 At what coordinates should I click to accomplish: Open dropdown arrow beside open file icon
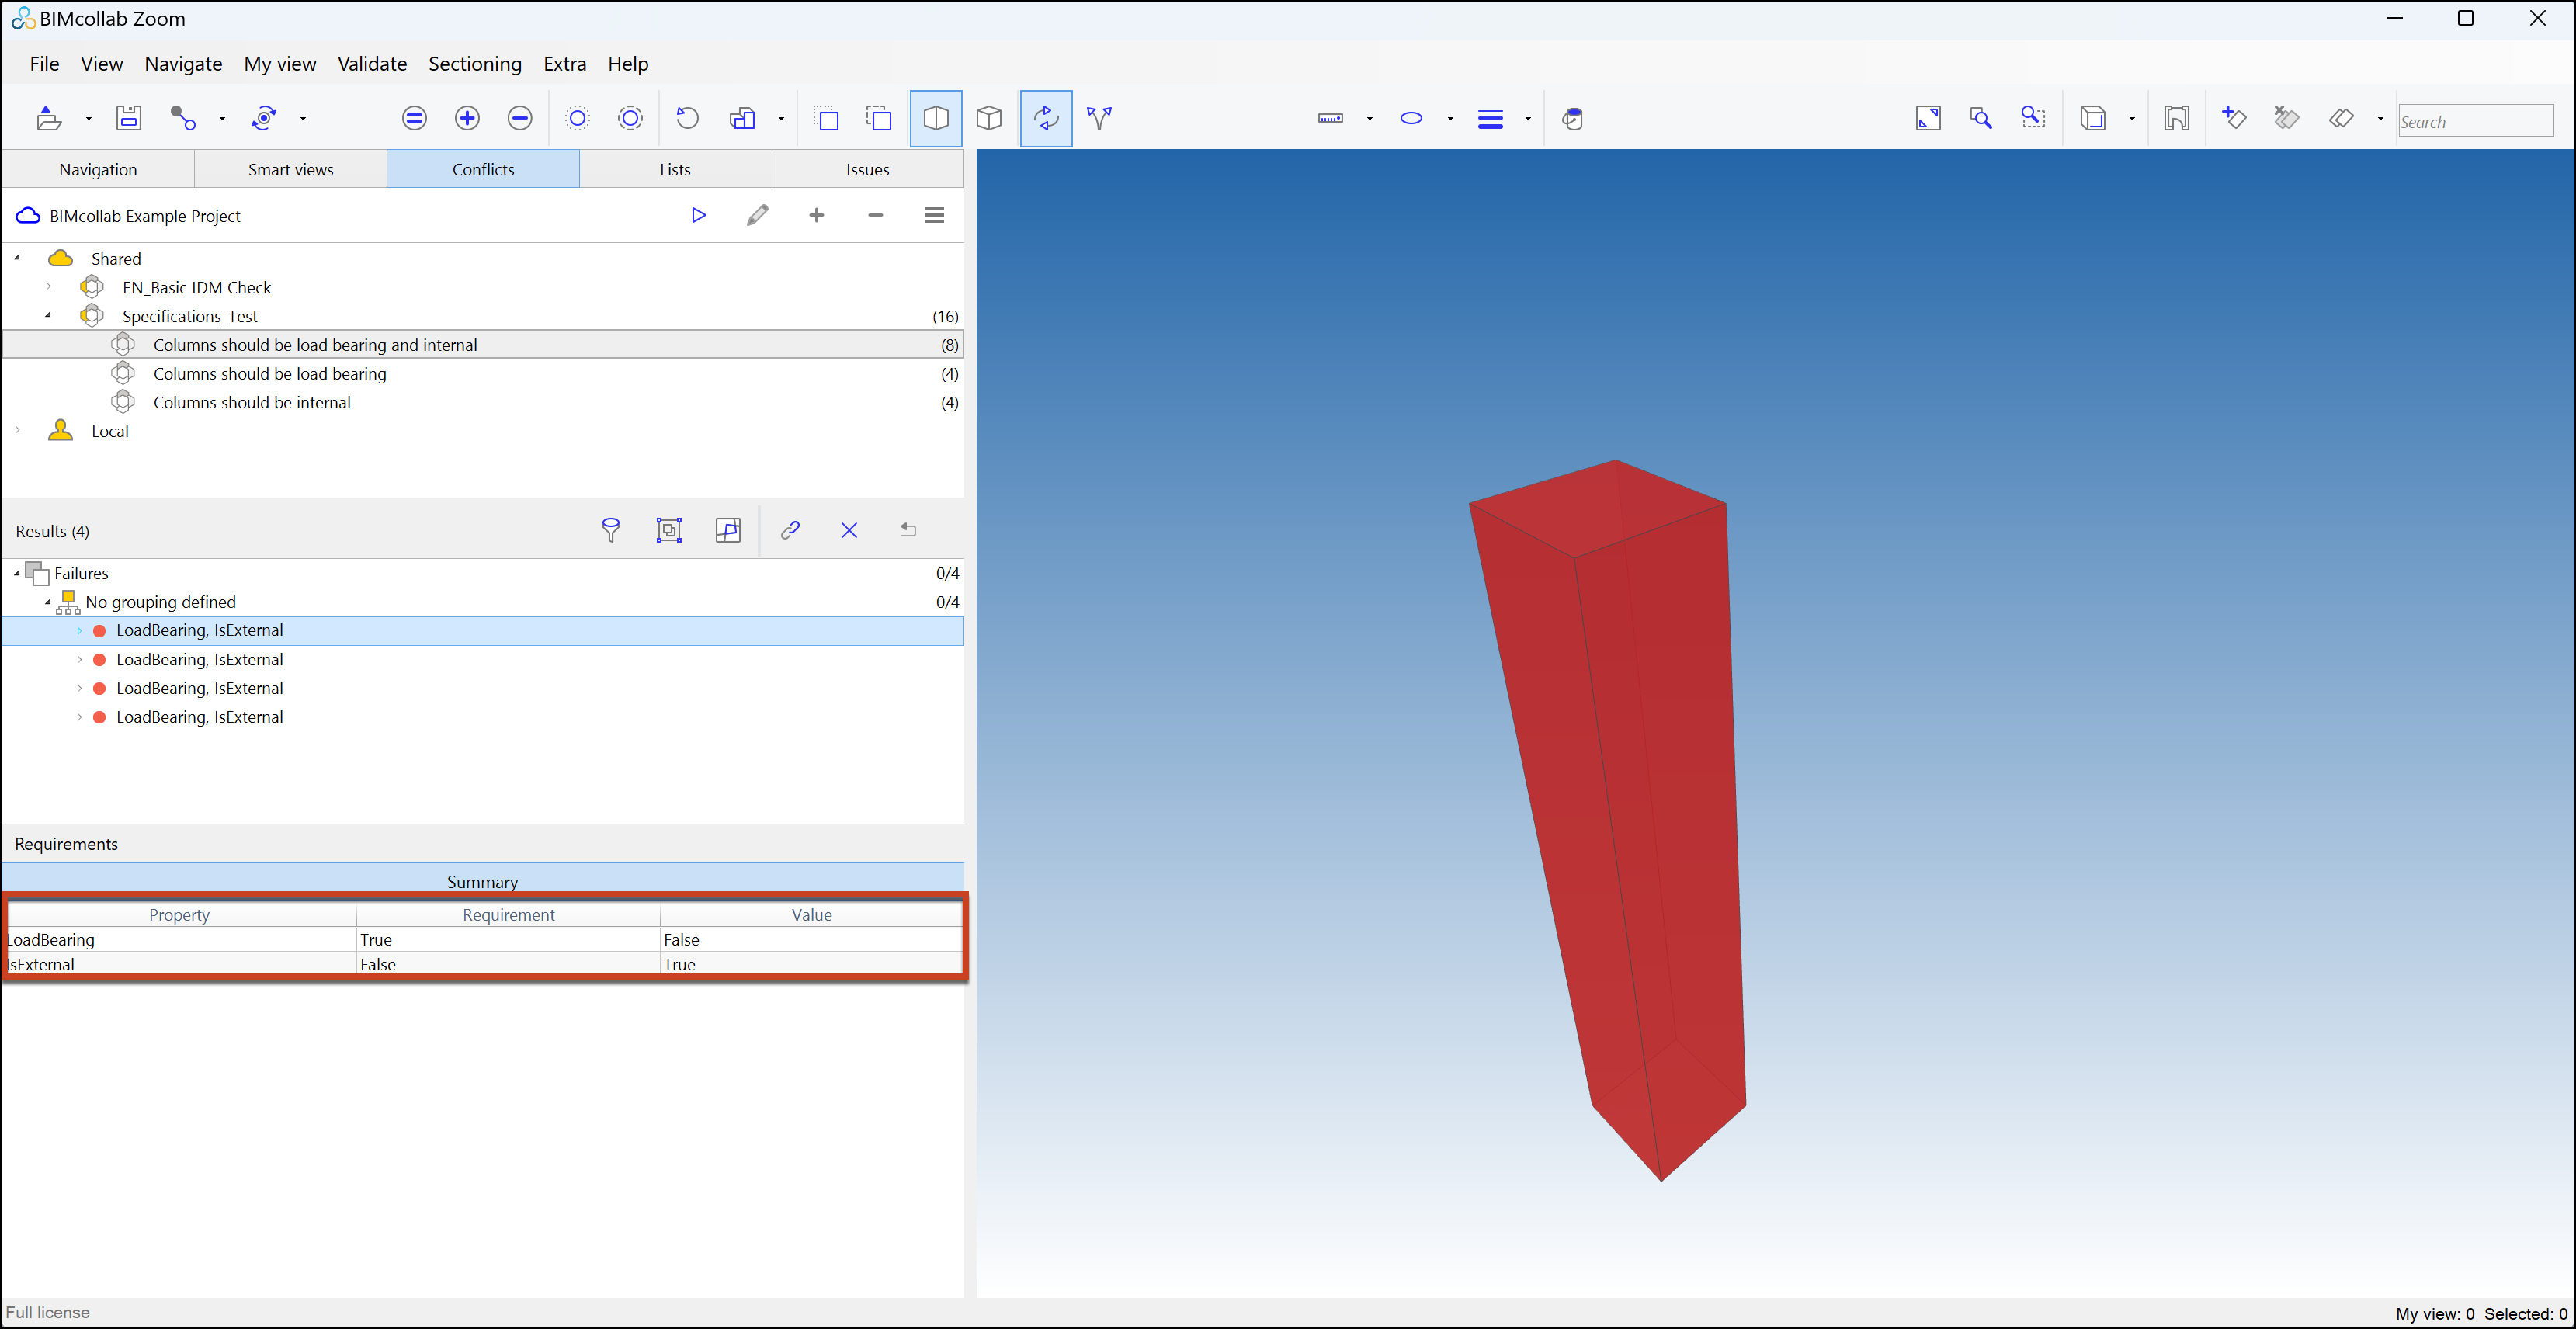pyautogui.click(x=89, y=119)
